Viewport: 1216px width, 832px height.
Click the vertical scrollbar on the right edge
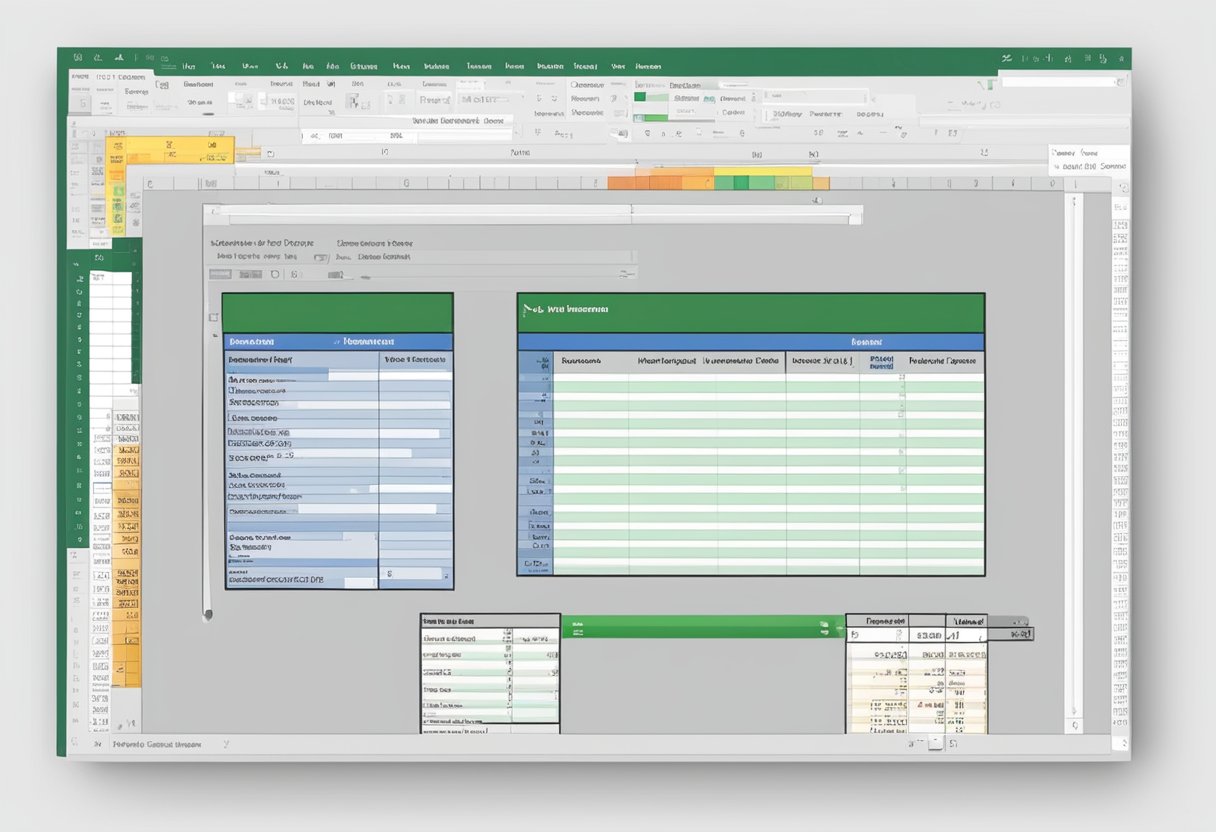pos(1077,450)
